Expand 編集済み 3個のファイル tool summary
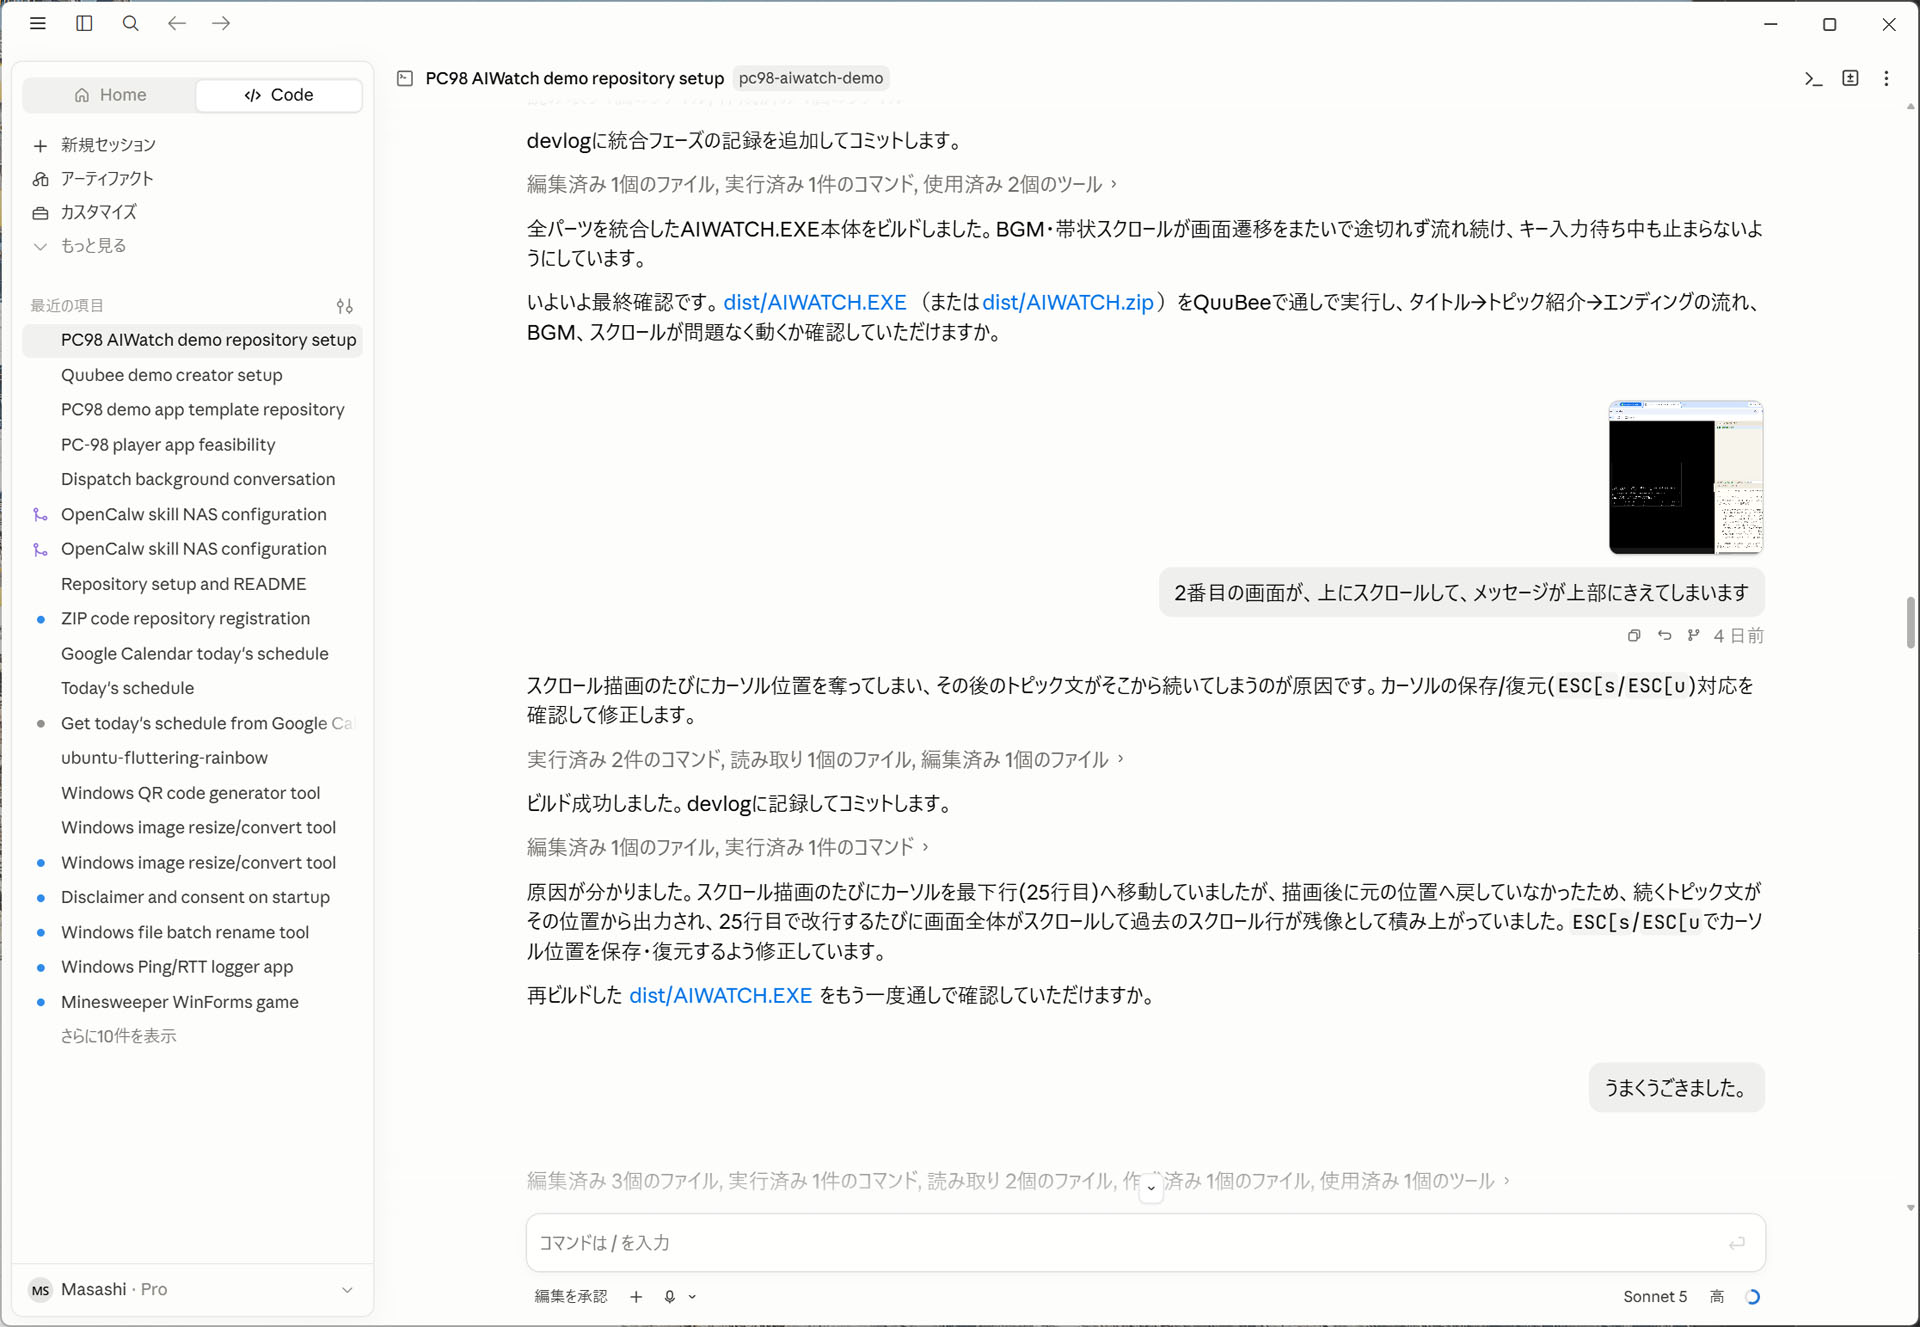This screenshot has width=1920, height=1327. pyautogui.click(x=1018, y=1181)
